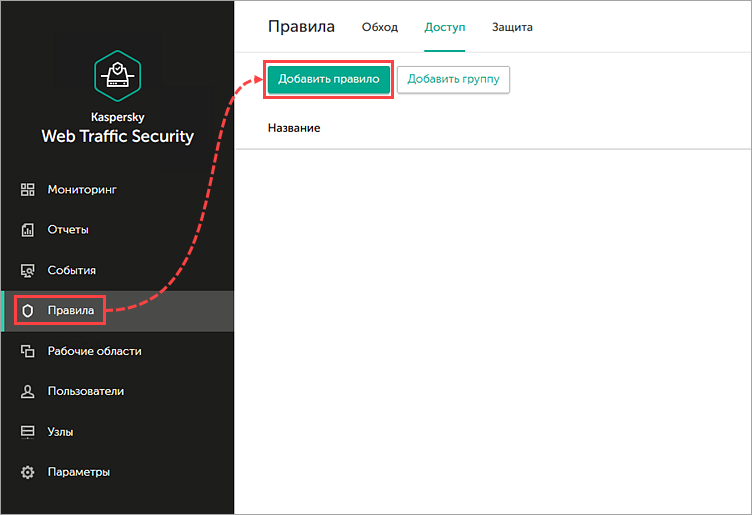Click the Kaspersky hexagon logo

(x=118, y=76)
